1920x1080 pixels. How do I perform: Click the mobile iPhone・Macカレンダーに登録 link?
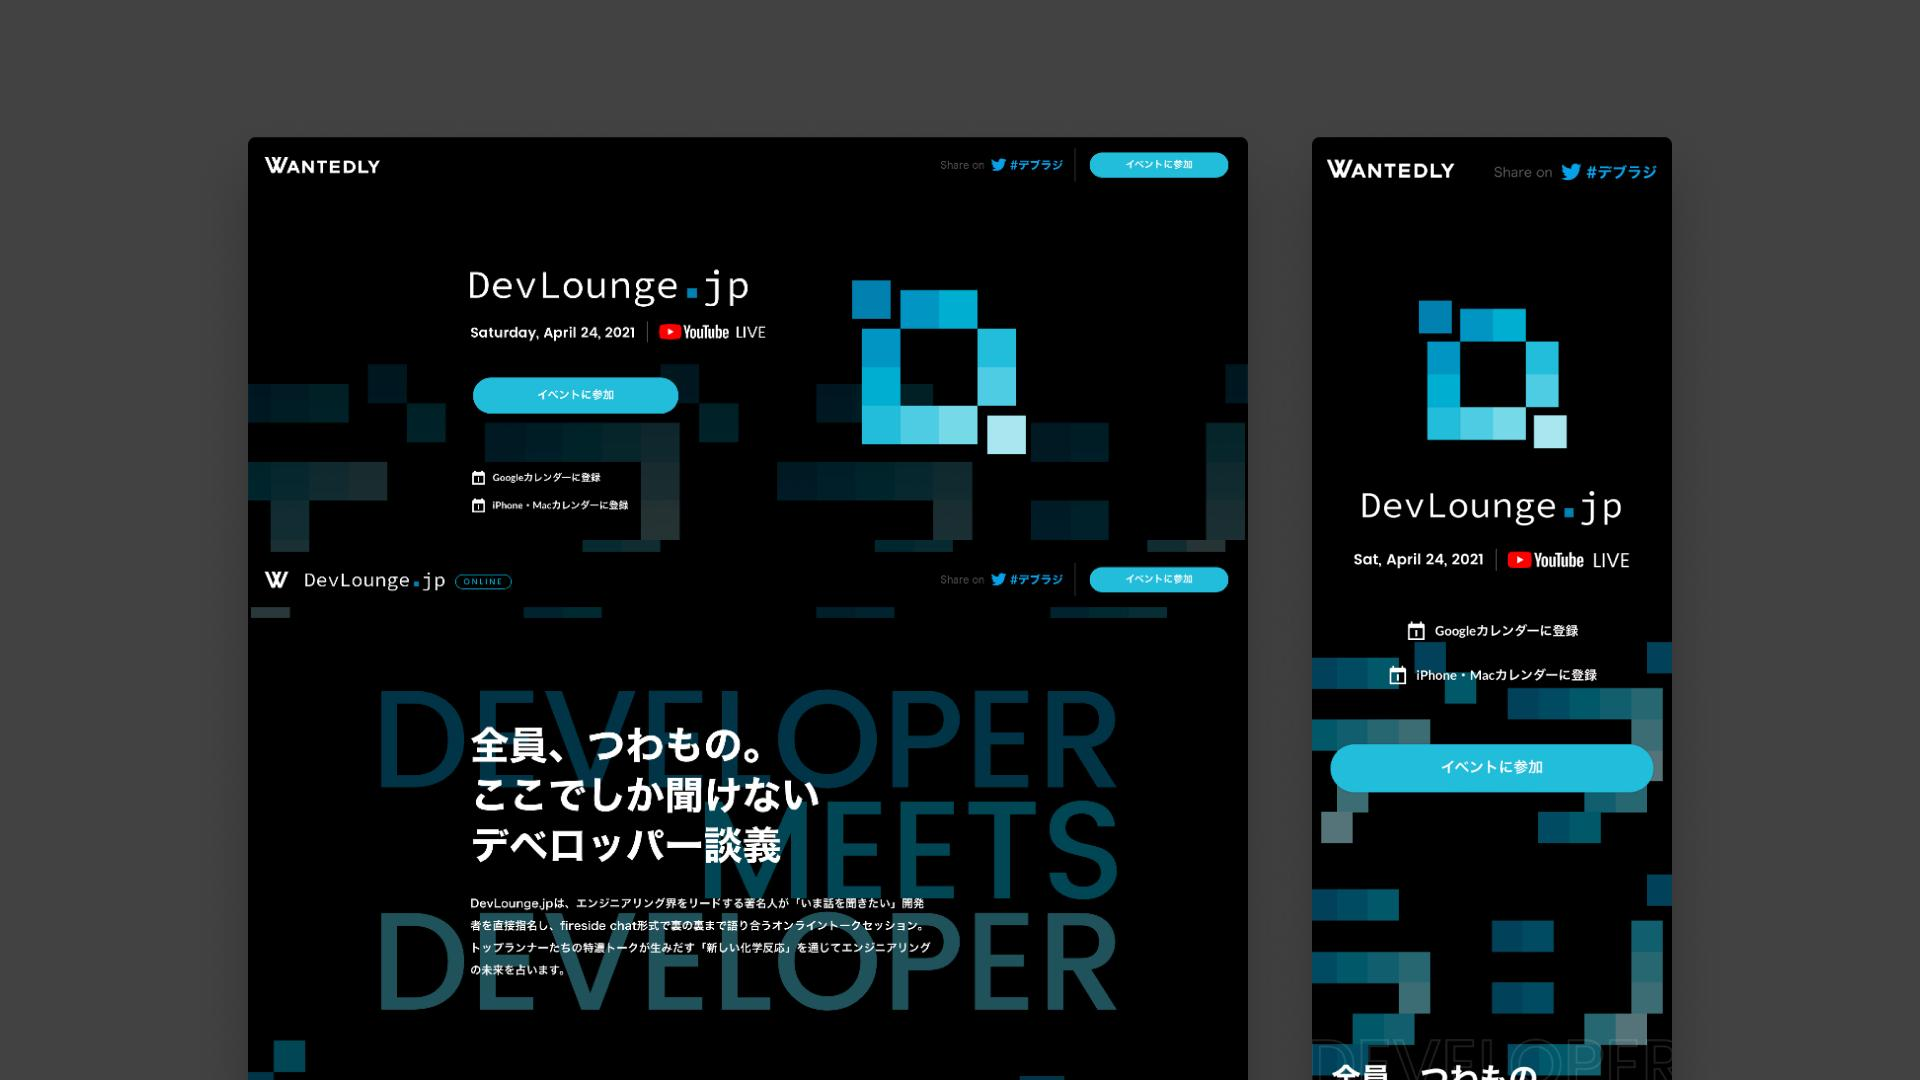1505,675
